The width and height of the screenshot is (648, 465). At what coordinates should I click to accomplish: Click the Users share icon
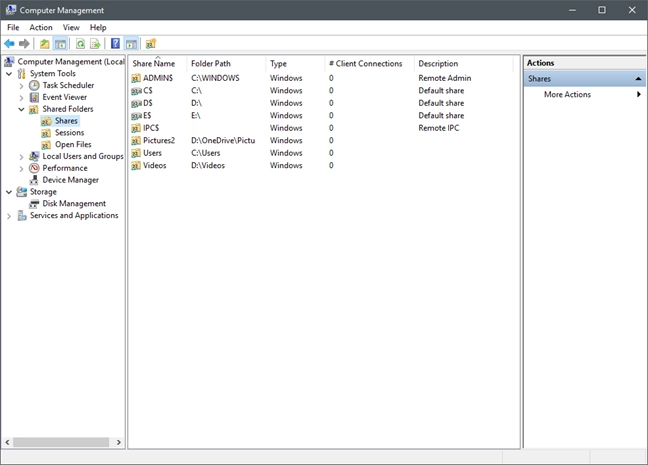coord(136,153)
